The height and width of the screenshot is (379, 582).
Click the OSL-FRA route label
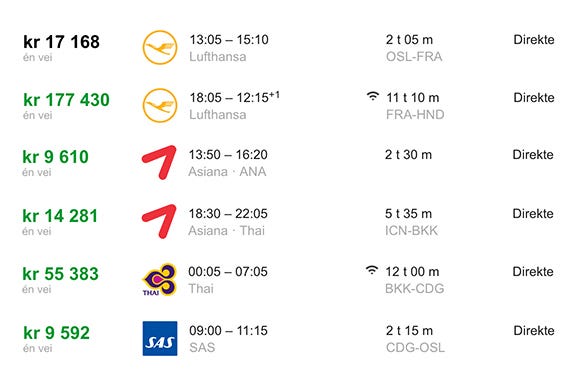(x=414, y=56)
